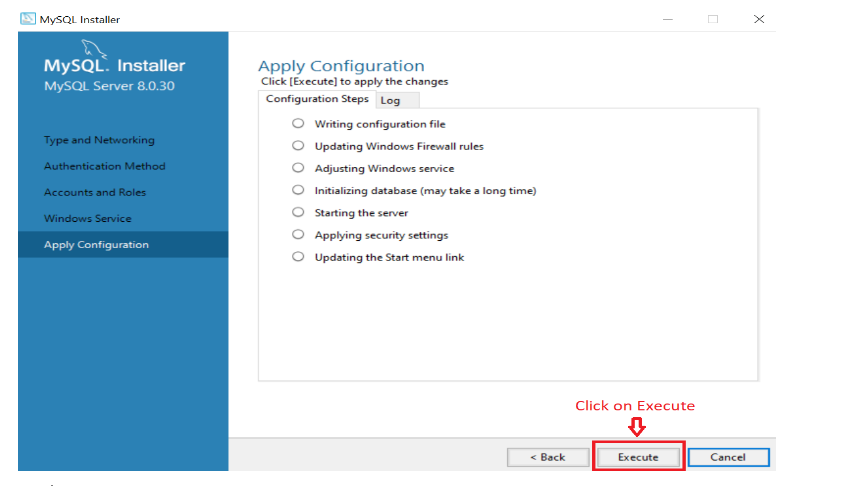Click the Initializing database status circle

298,190
